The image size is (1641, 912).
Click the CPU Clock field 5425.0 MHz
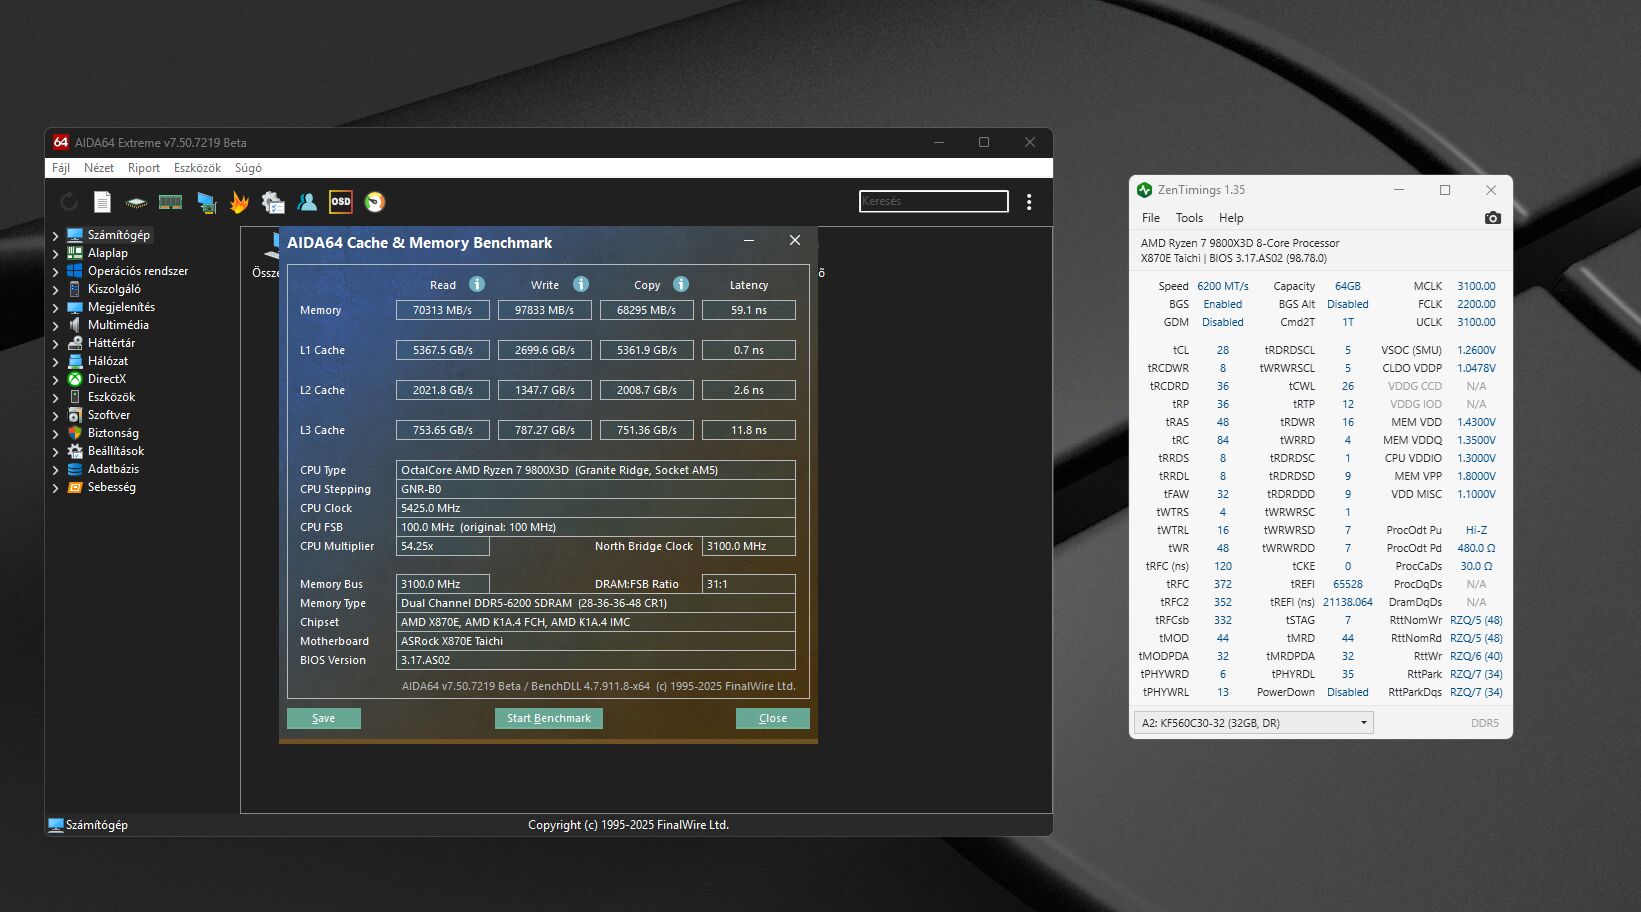(596, 508)
